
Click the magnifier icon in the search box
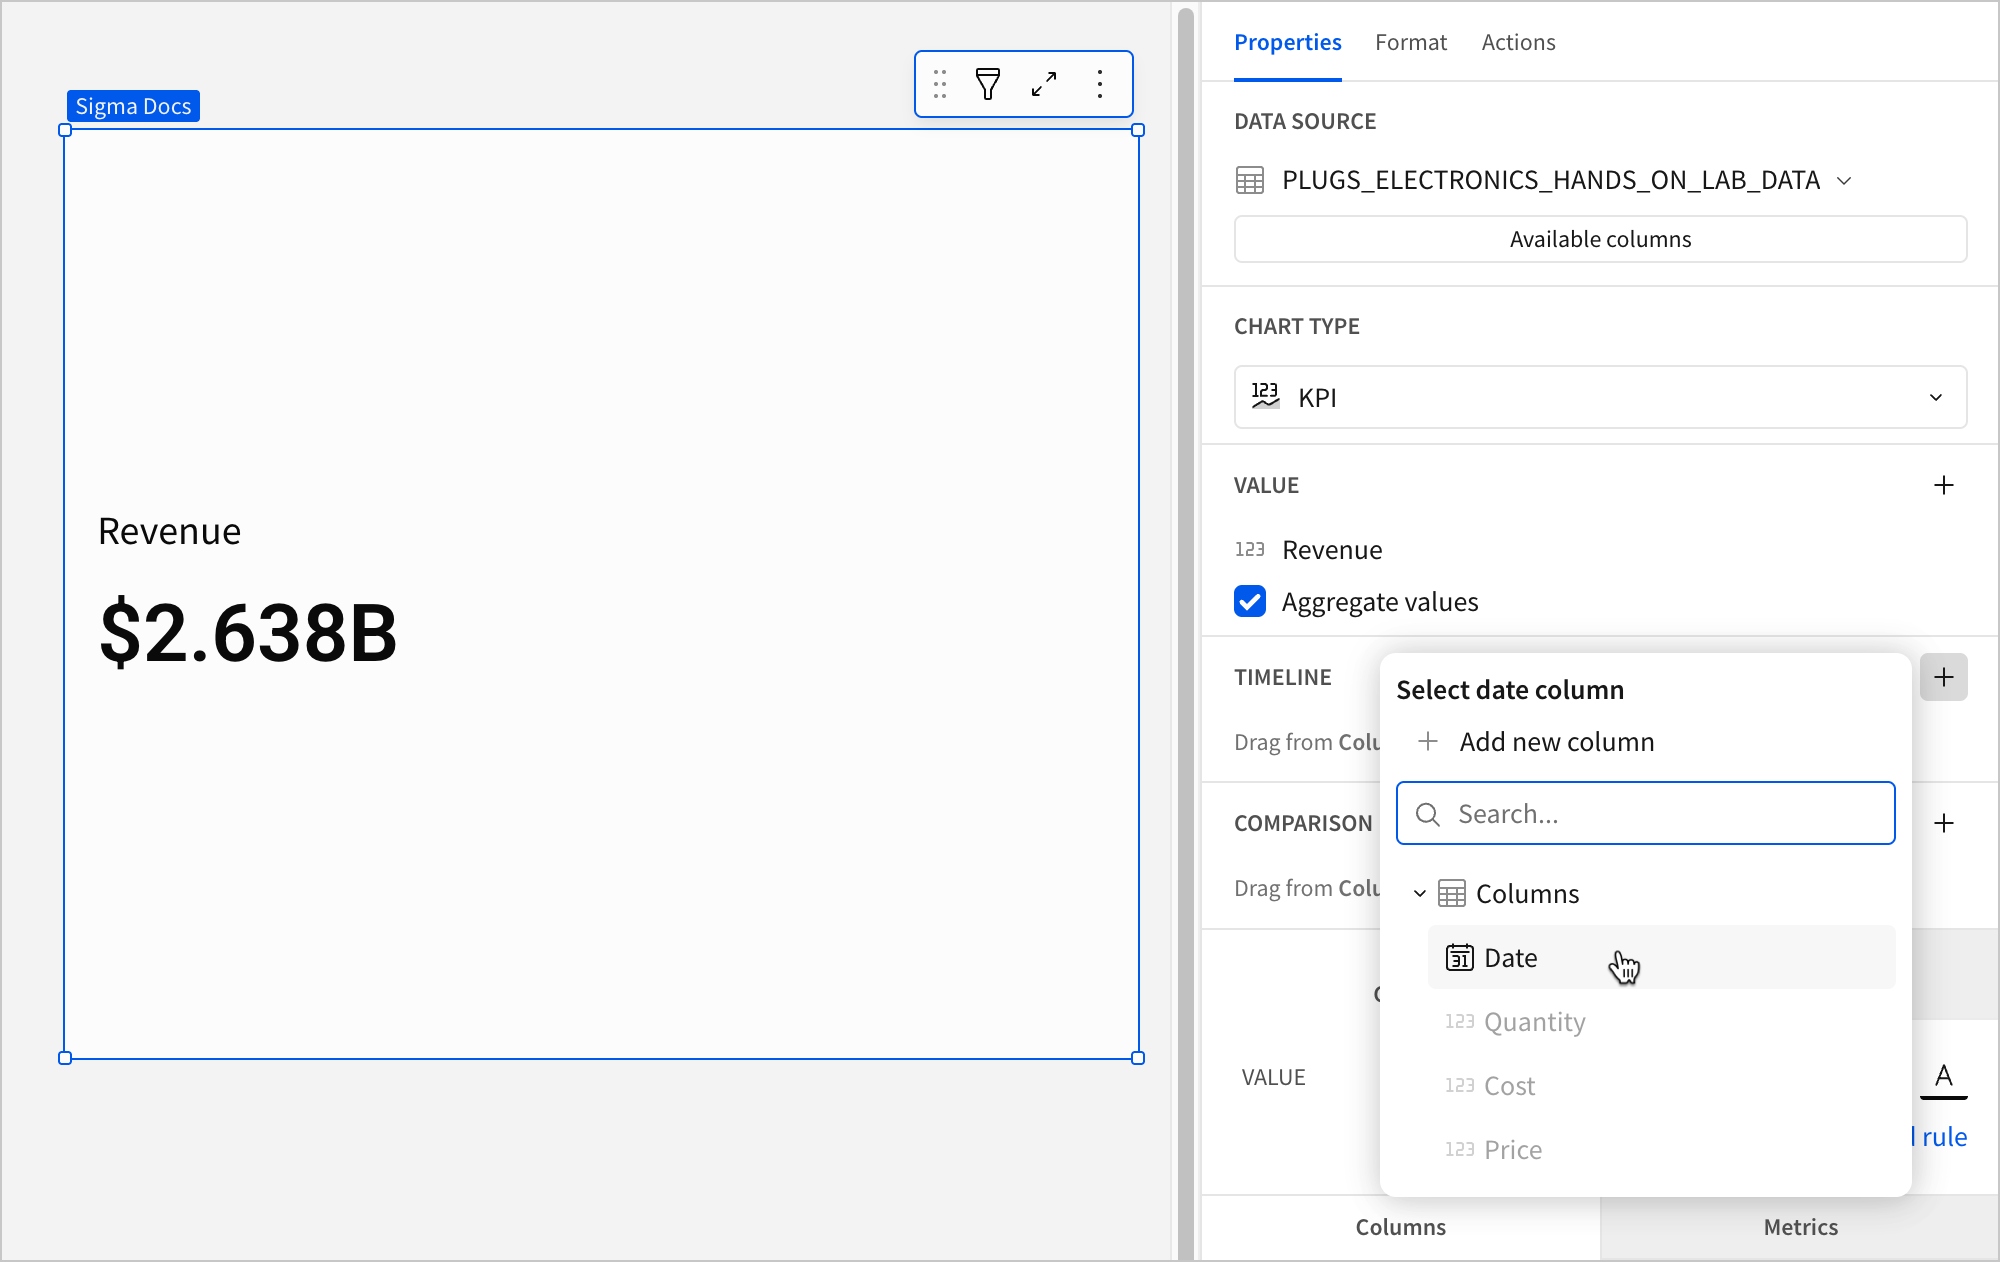tap(1428, 813)
